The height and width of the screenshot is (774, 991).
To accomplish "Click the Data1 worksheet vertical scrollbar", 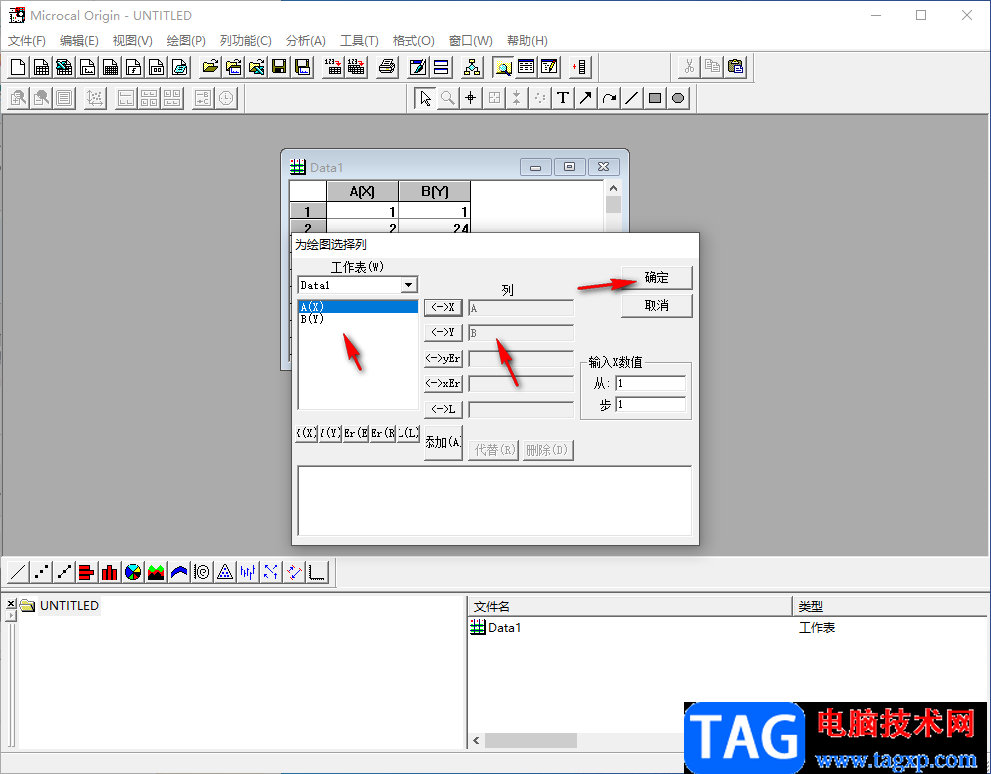I will pos(613,207).
